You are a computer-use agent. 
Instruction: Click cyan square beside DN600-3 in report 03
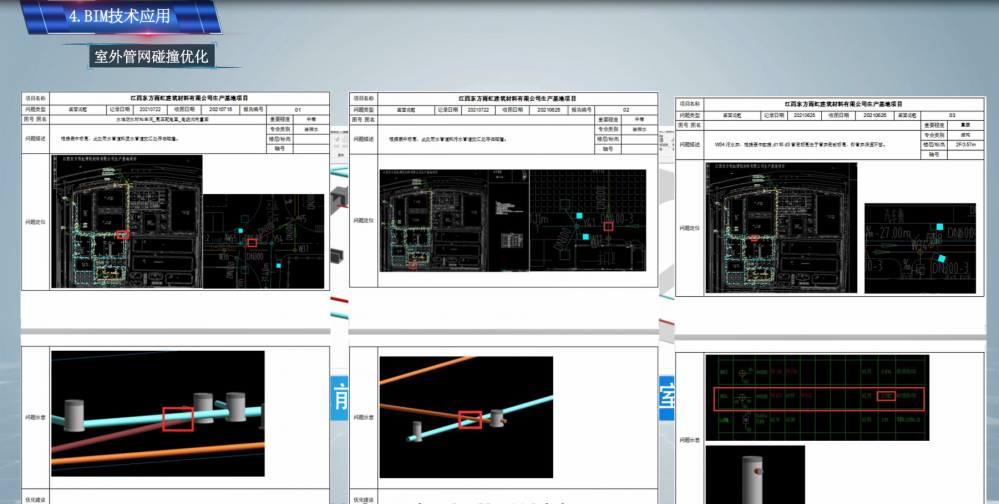pyautogui.click(x=936, y=228)
